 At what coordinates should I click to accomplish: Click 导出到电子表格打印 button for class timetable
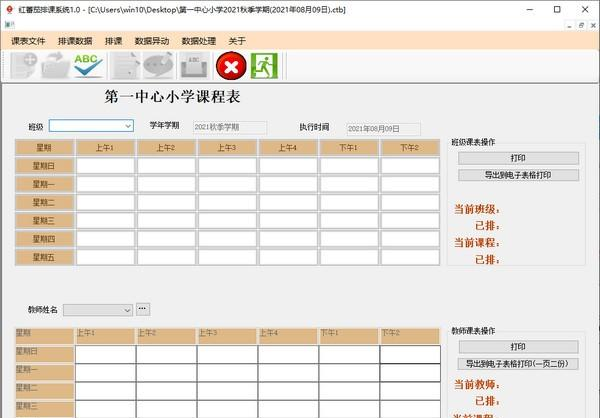click(x=518, y=175)
